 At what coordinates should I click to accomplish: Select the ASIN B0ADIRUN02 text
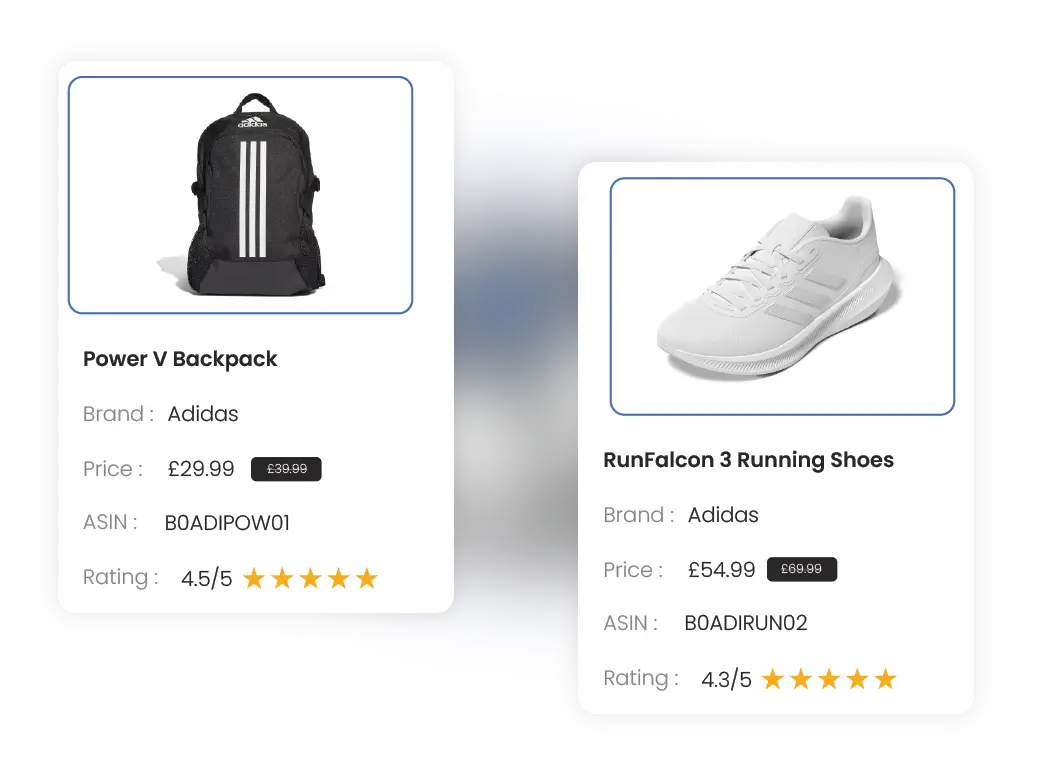(746, 623)
